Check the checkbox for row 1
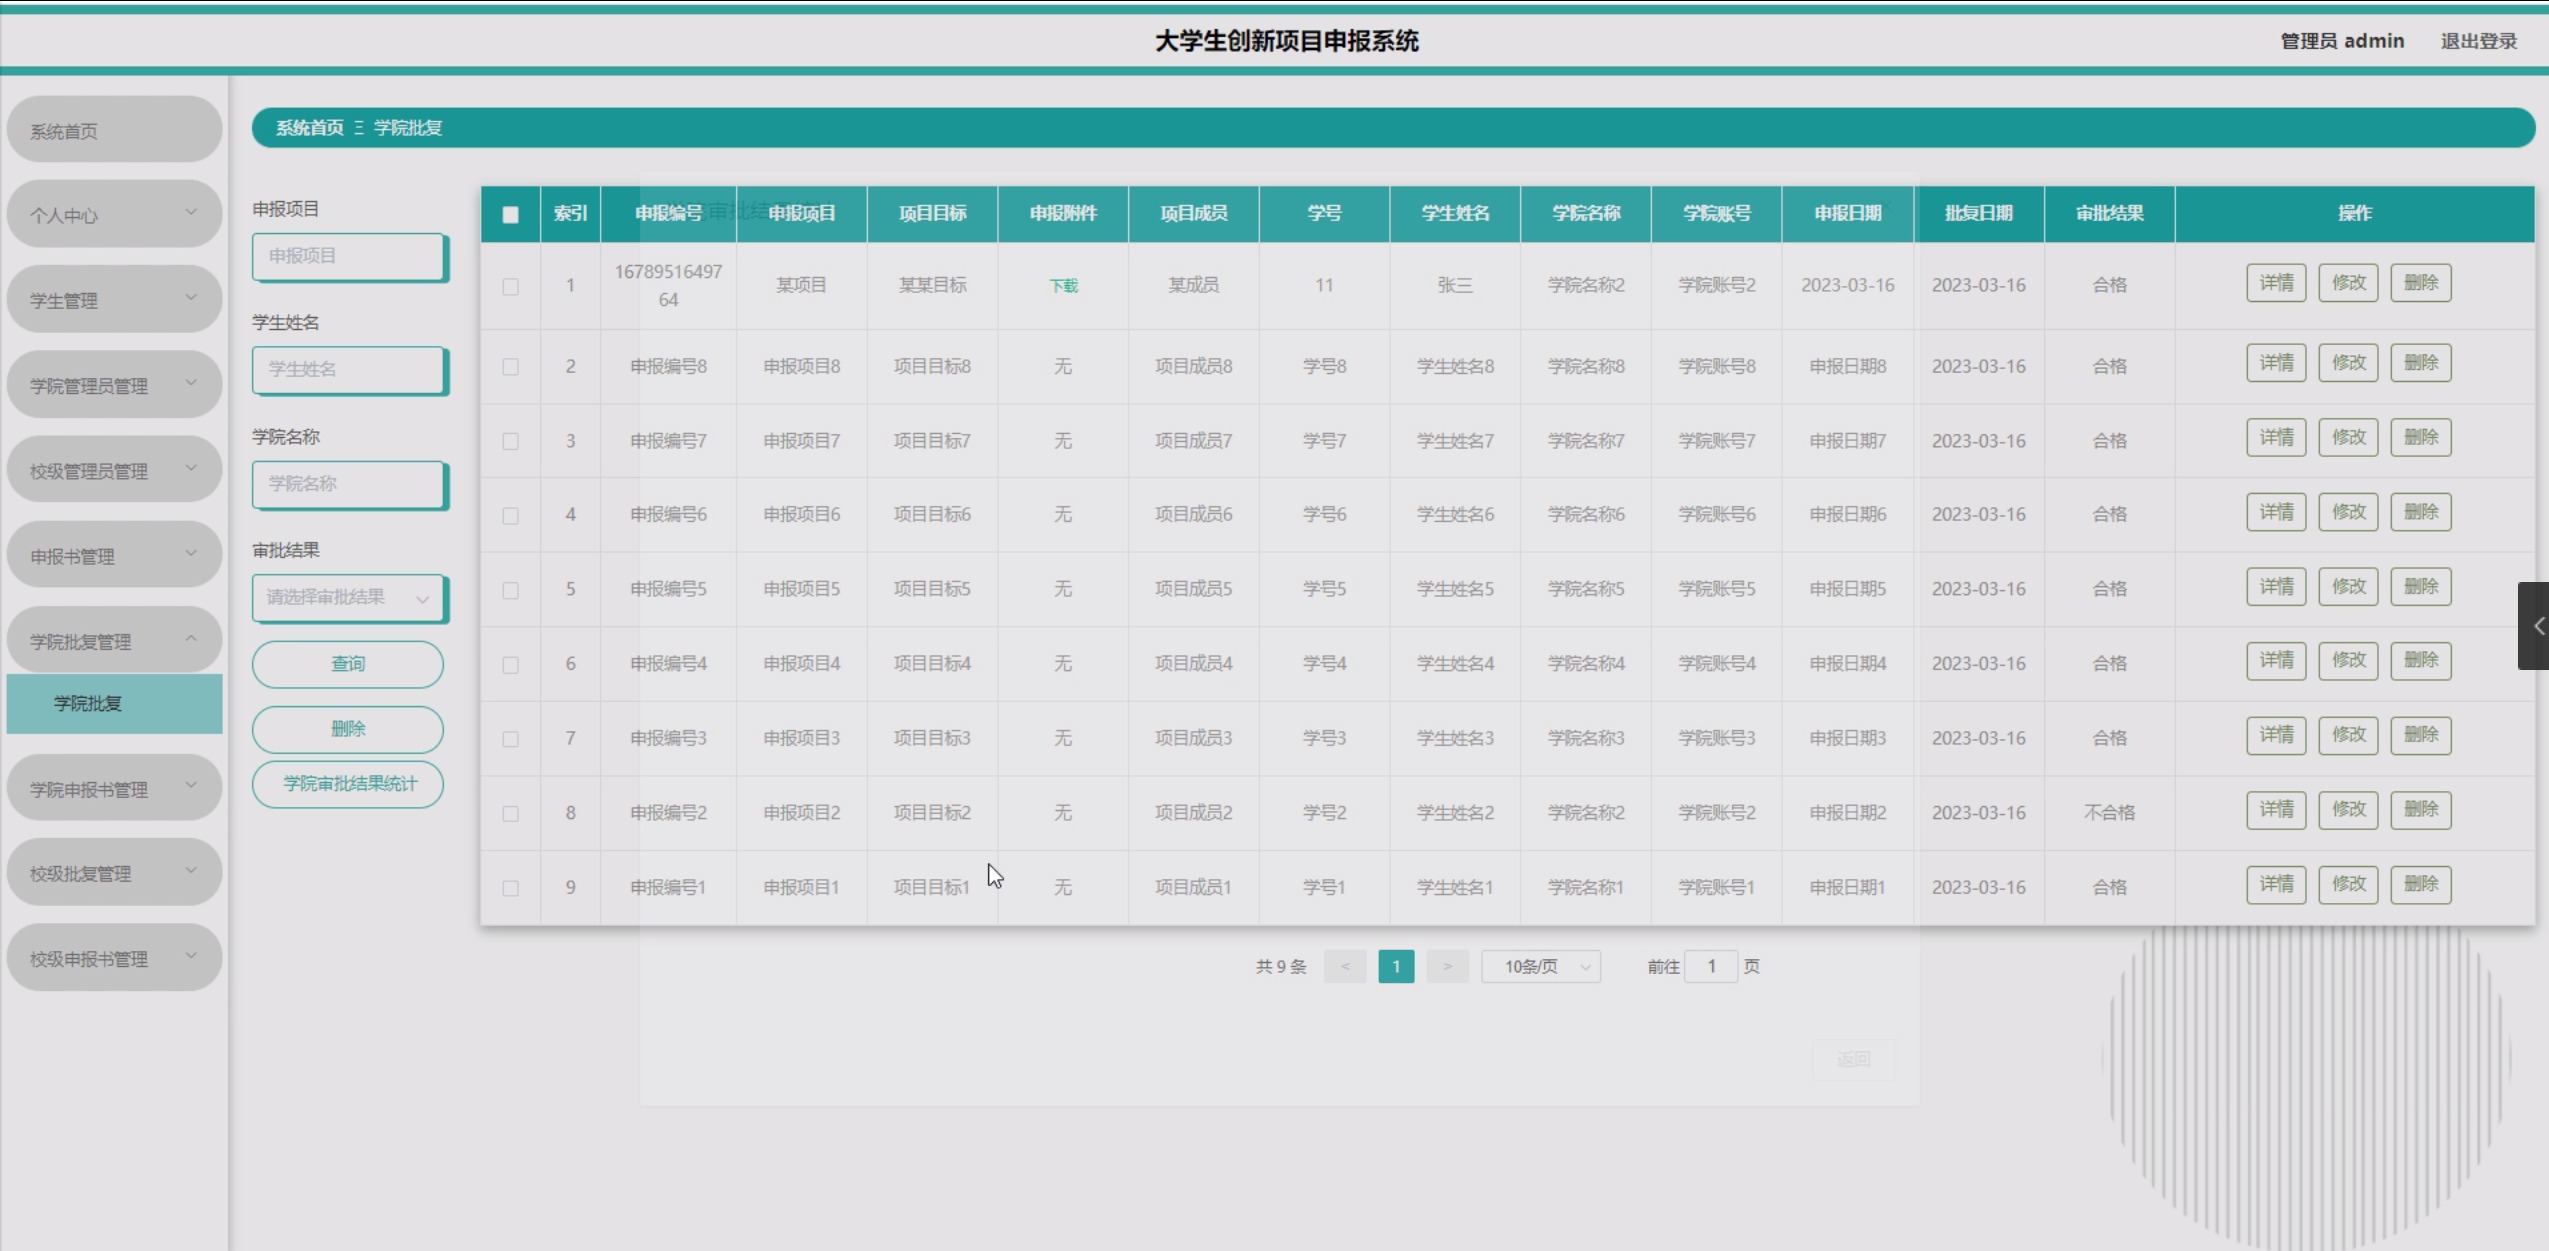 pyautogui.click(x=510, y=287)
